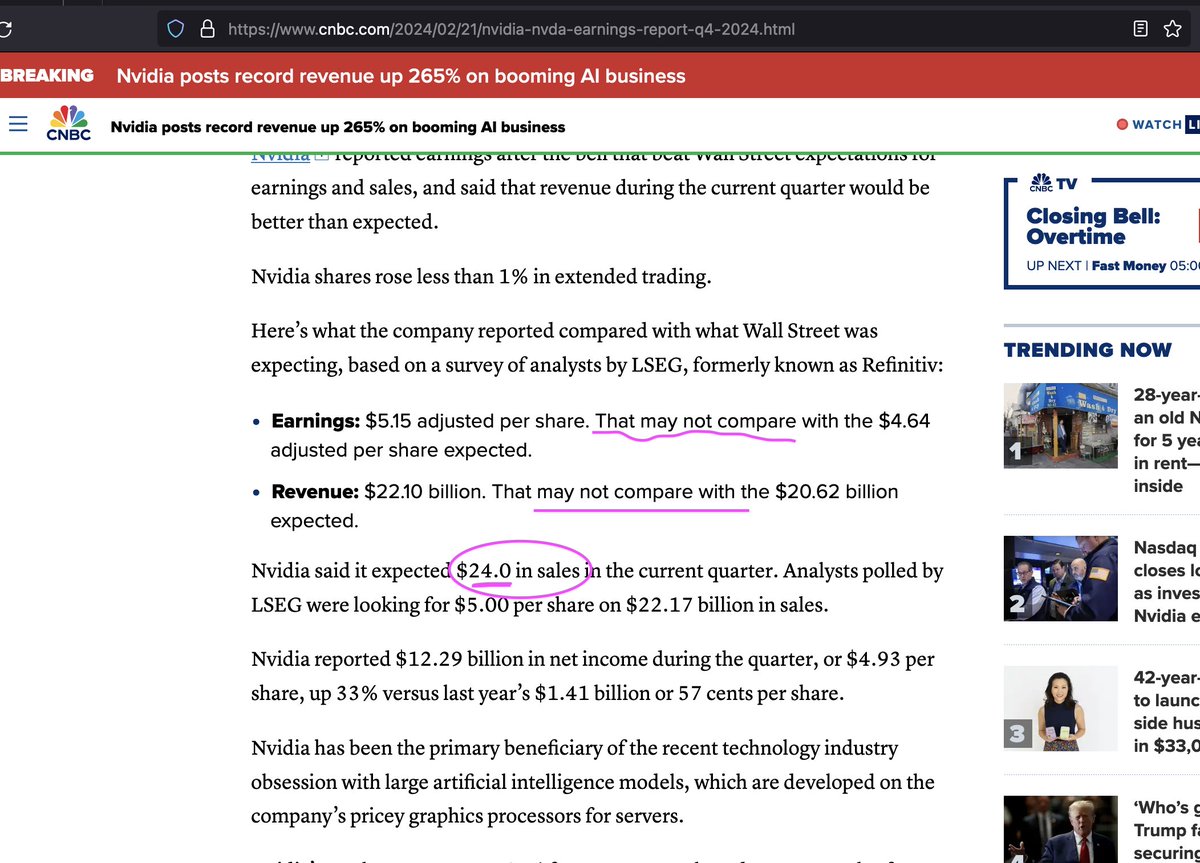This screenshot has width=1200, height=863.
Task: Click the Closing Bell: Overtime title
Action: (1093, 226)
